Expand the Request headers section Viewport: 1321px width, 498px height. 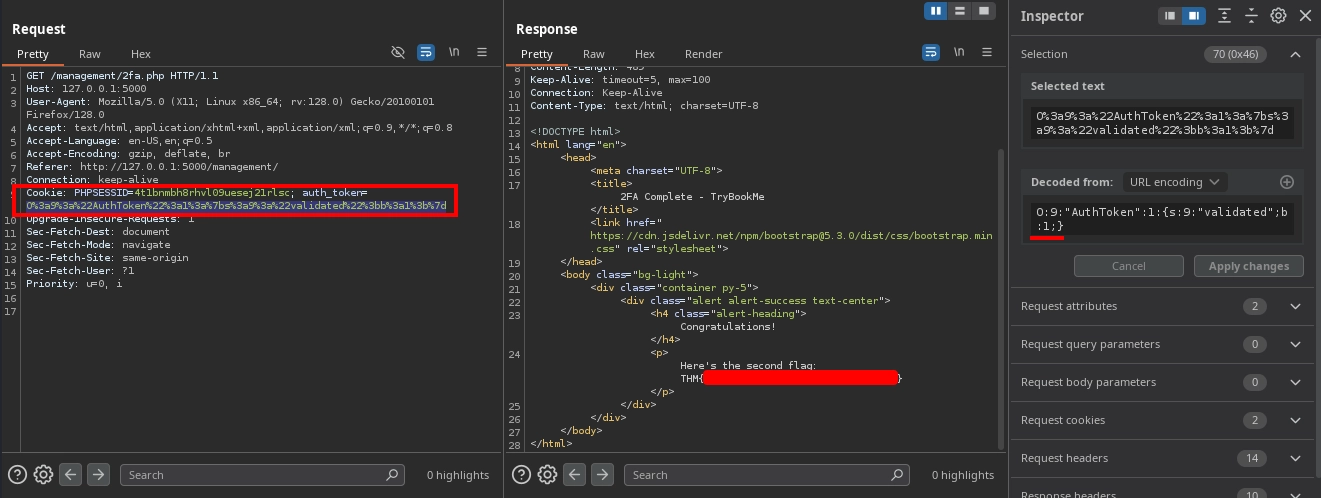1295,458
